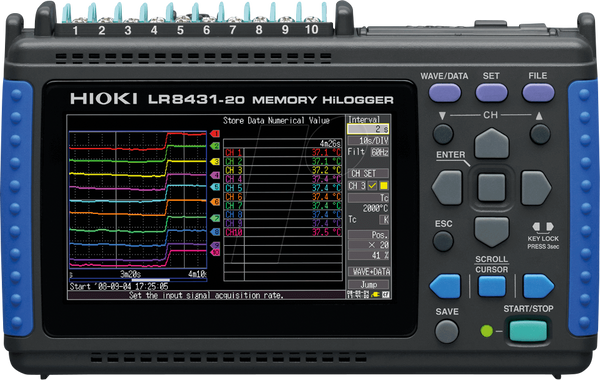Change the × 20 zoom magnification
The width and height of the screenshot is (600, 380).
pyautogui.click(x=368, y=245)
